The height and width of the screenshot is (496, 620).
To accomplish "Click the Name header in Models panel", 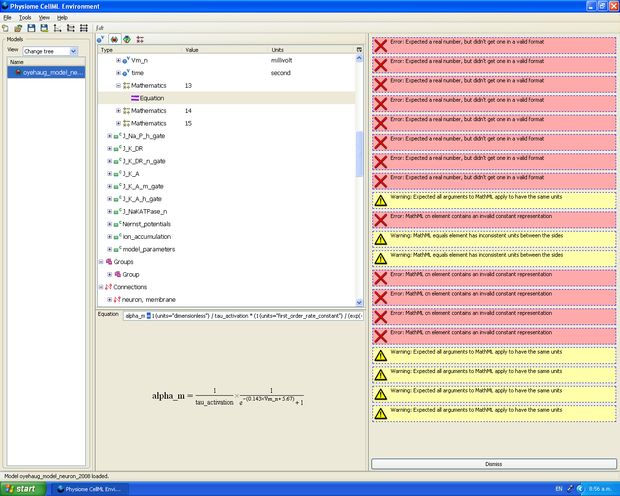I will (46, 62).
